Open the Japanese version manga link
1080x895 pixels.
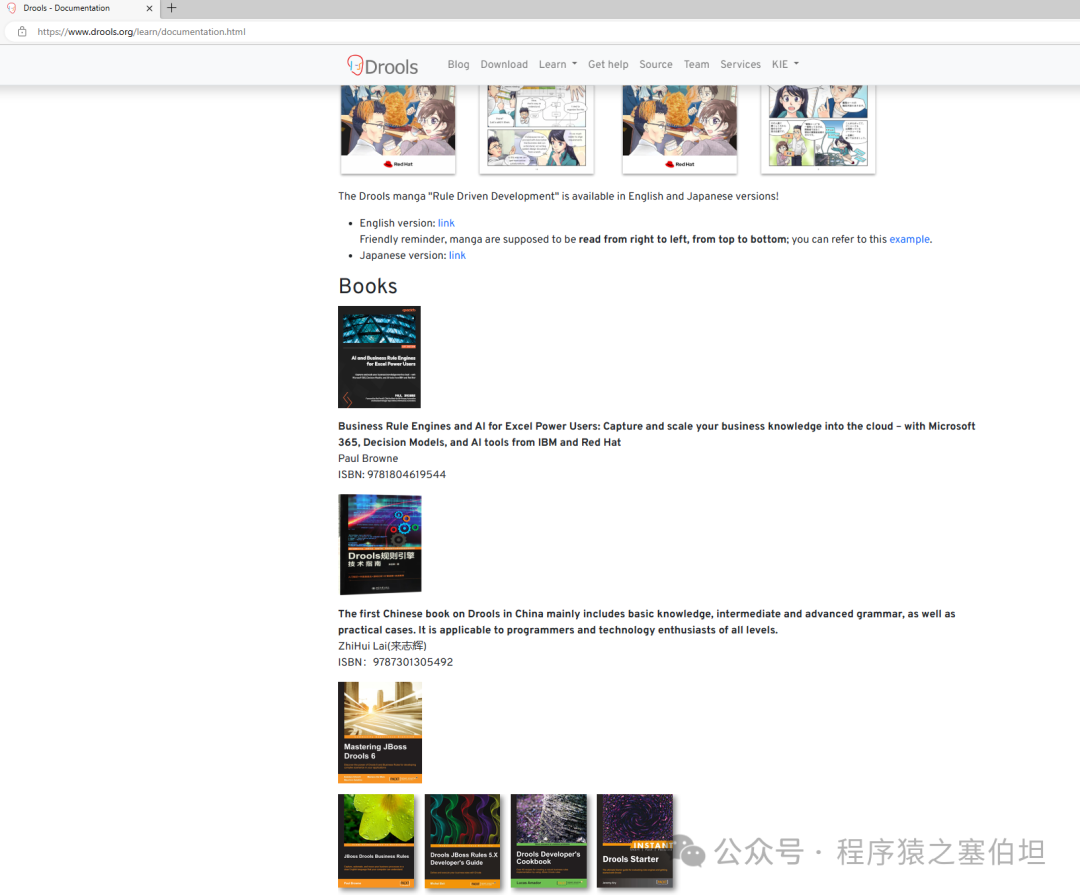coord(457,256)
